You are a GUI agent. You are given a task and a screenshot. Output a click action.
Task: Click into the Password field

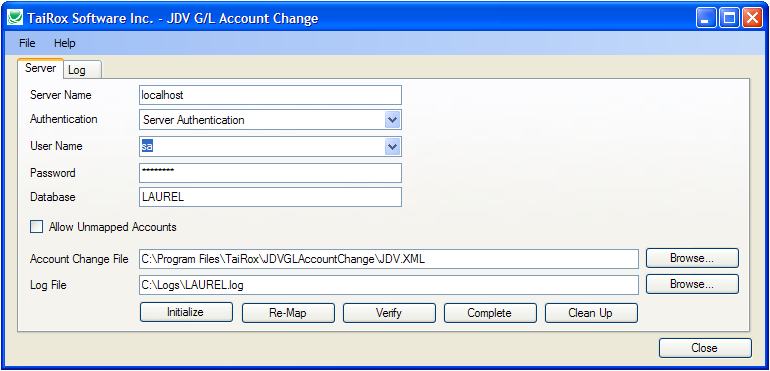pos(270,172)
